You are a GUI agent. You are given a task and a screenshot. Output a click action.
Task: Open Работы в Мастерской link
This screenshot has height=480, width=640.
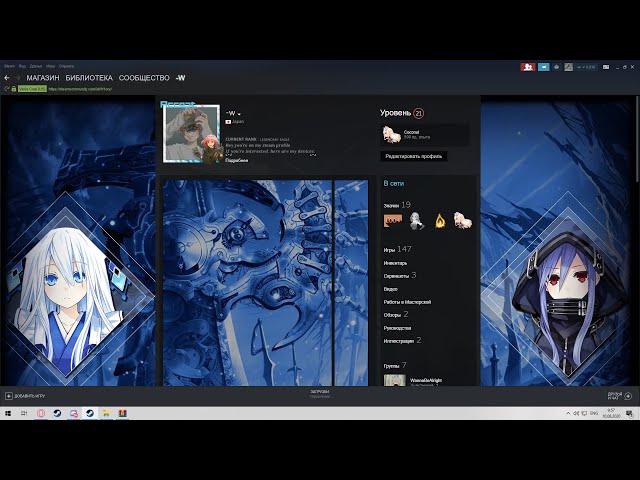[407, 302]
